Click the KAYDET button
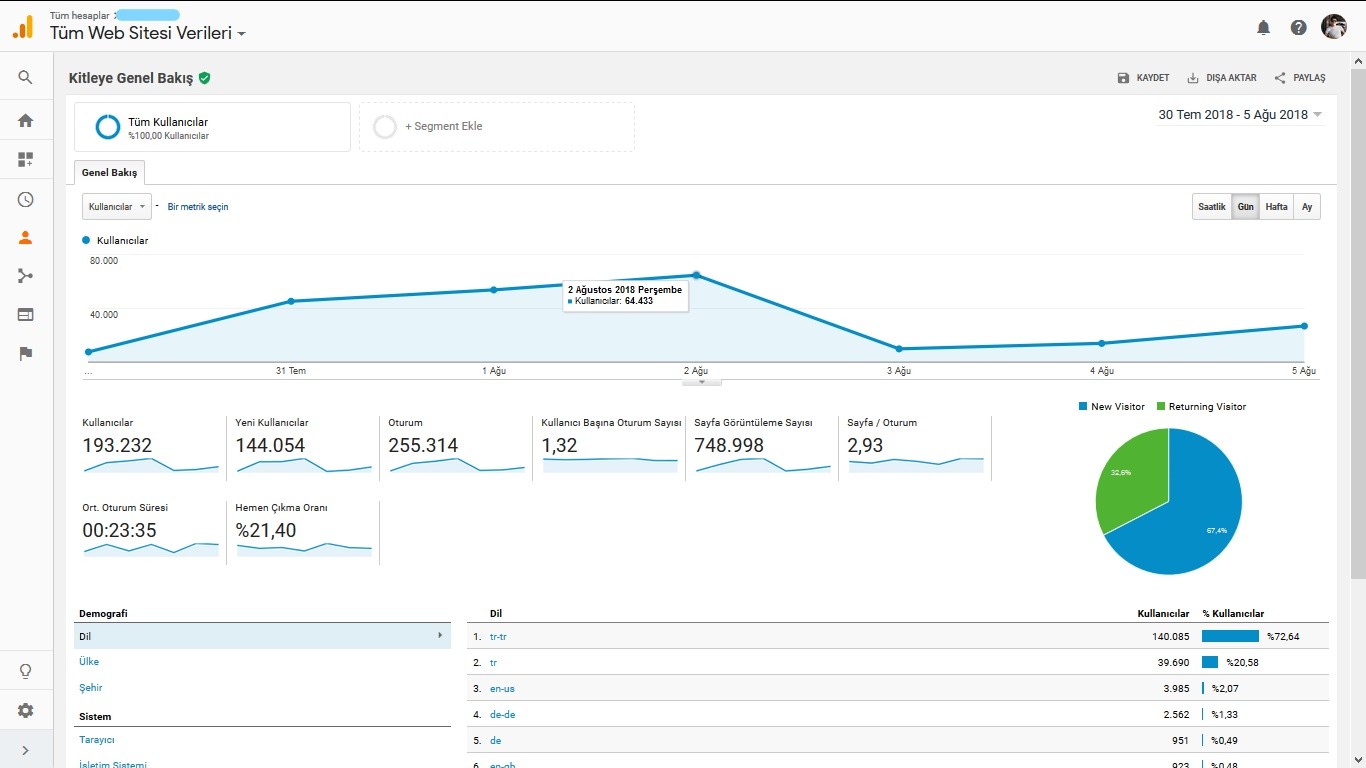 click(x=1143, y=78)
